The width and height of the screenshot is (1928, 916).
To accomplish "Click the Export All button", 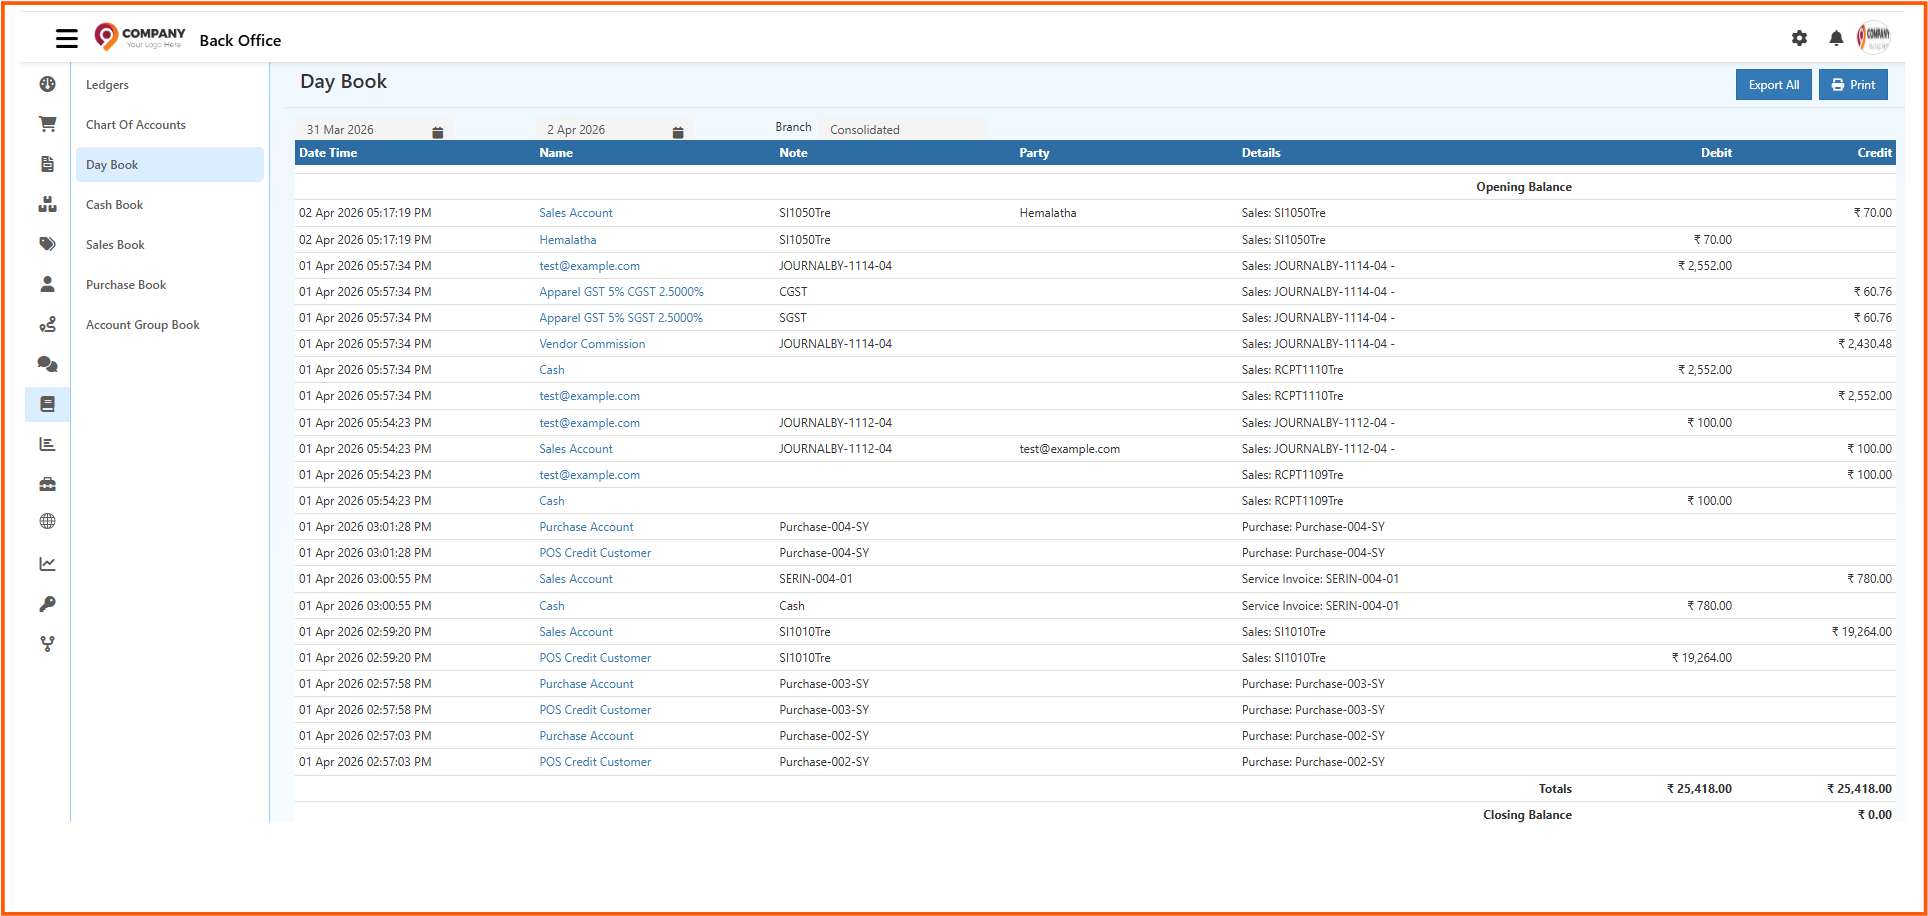I will click(x=1773, y=85).
